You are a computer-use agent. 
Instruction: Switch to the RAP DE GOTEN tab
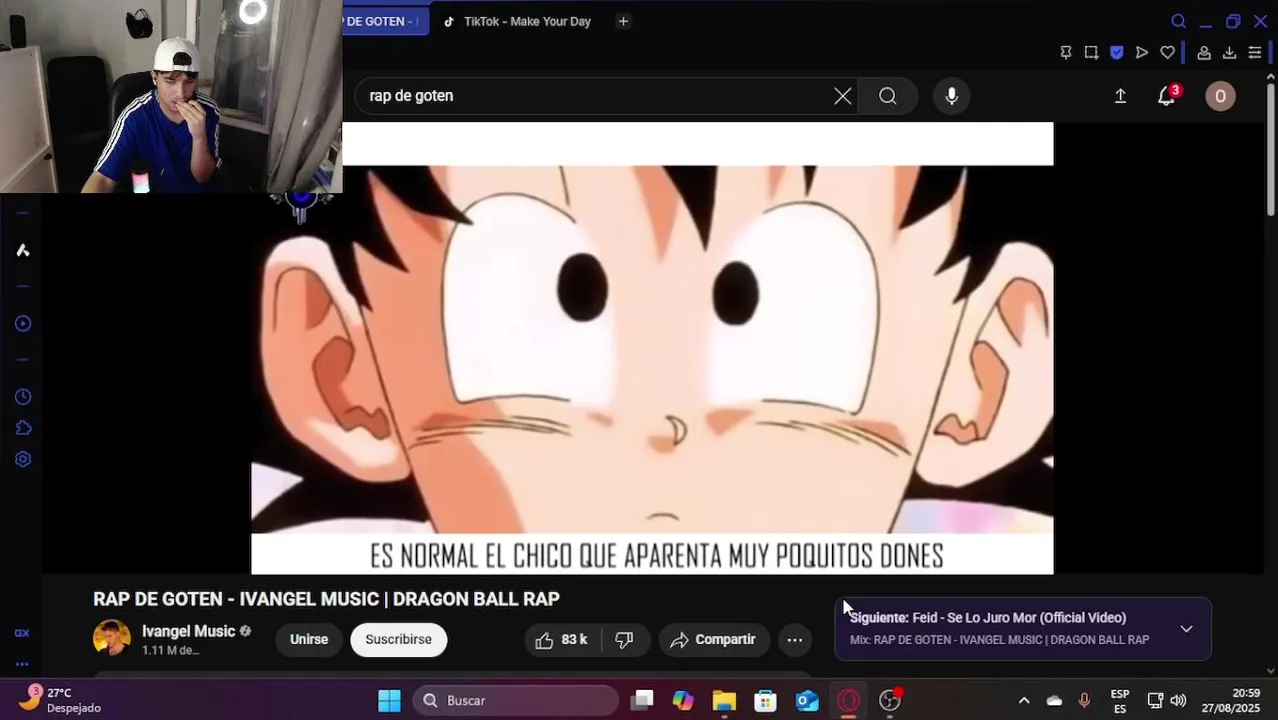point(386,21)
